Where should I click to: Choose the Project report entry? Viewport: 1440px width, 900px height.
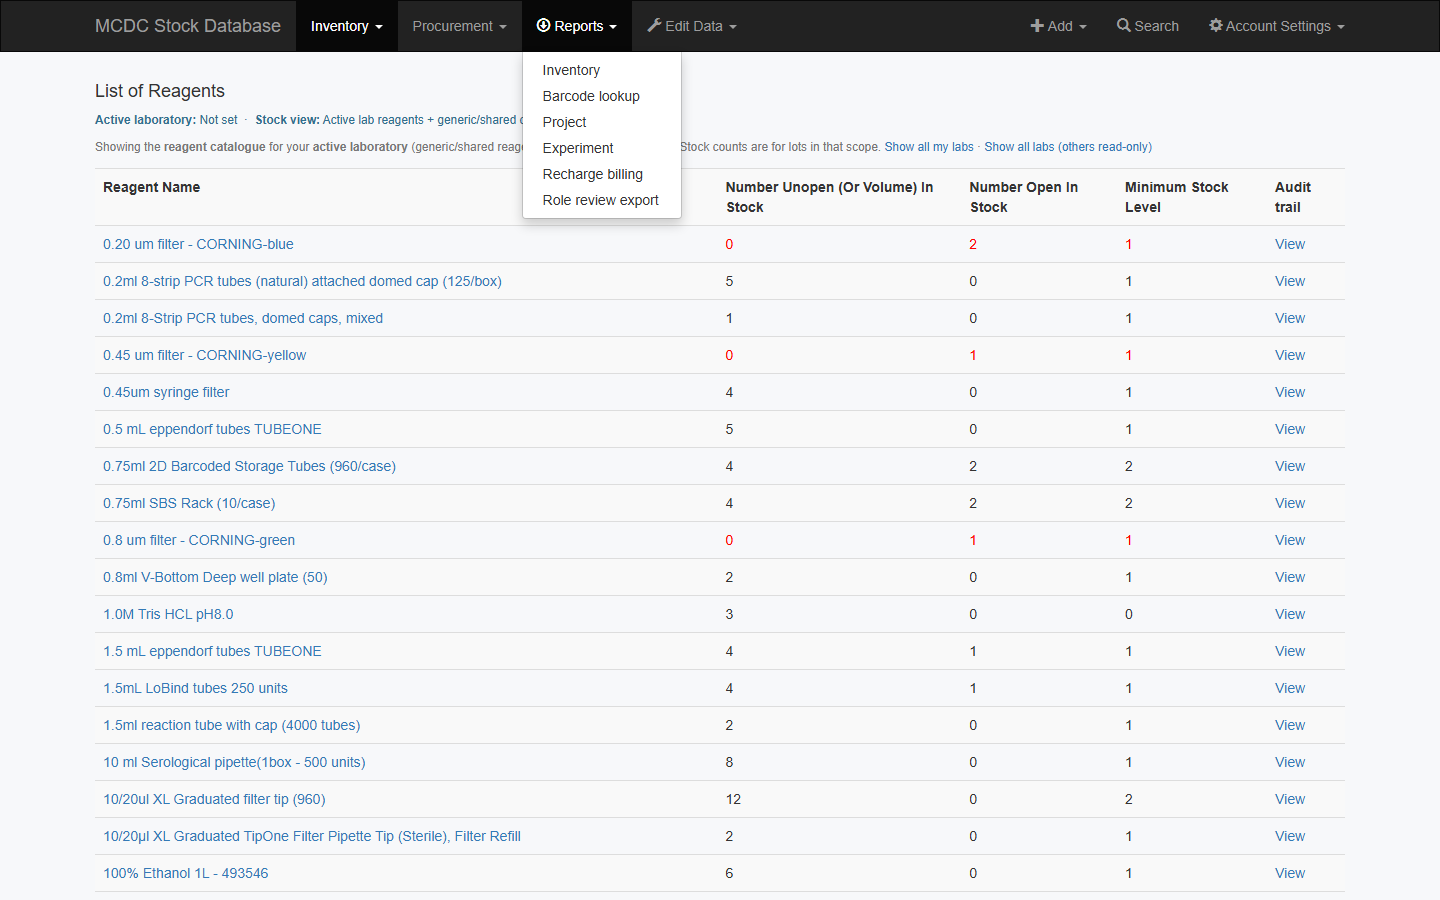click(601, 122)
